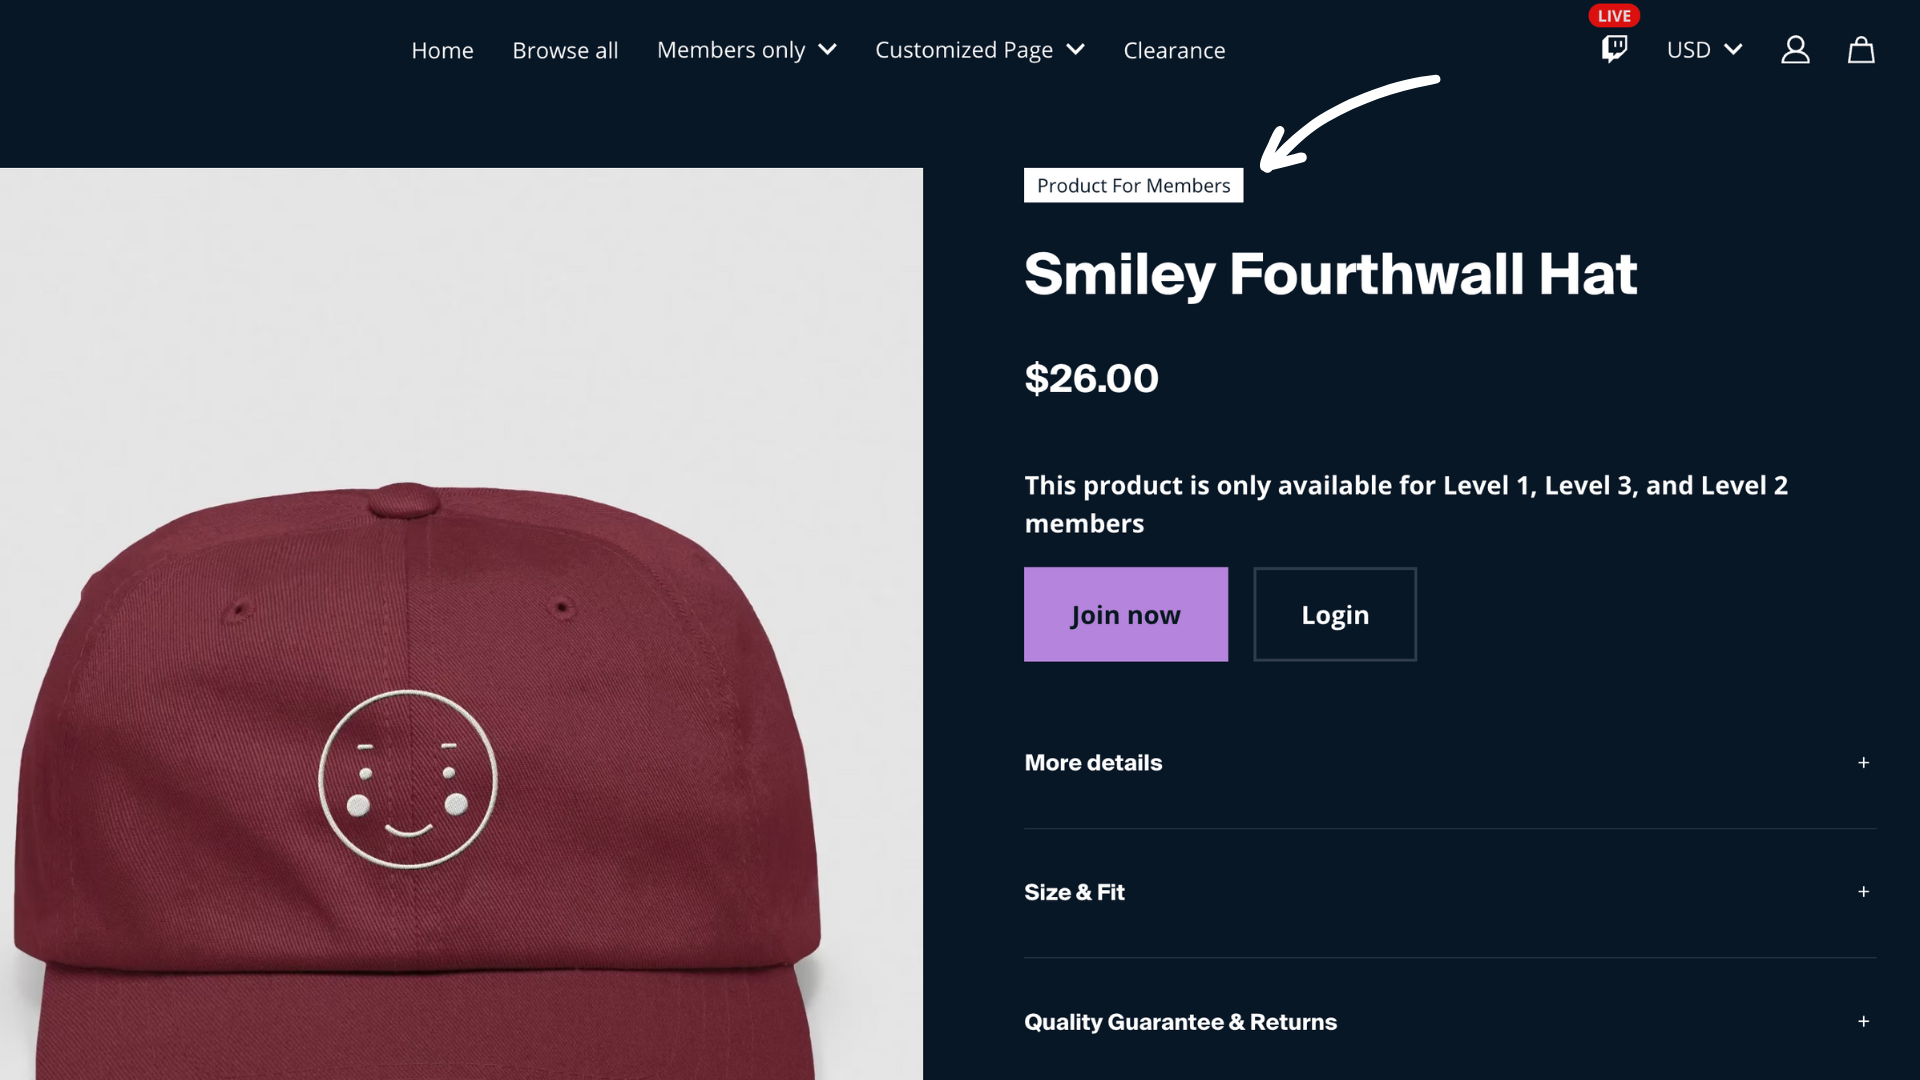The image size is (1920, 1080).
Task: Expand the Members only menu
Action: (x=745, y=49)
